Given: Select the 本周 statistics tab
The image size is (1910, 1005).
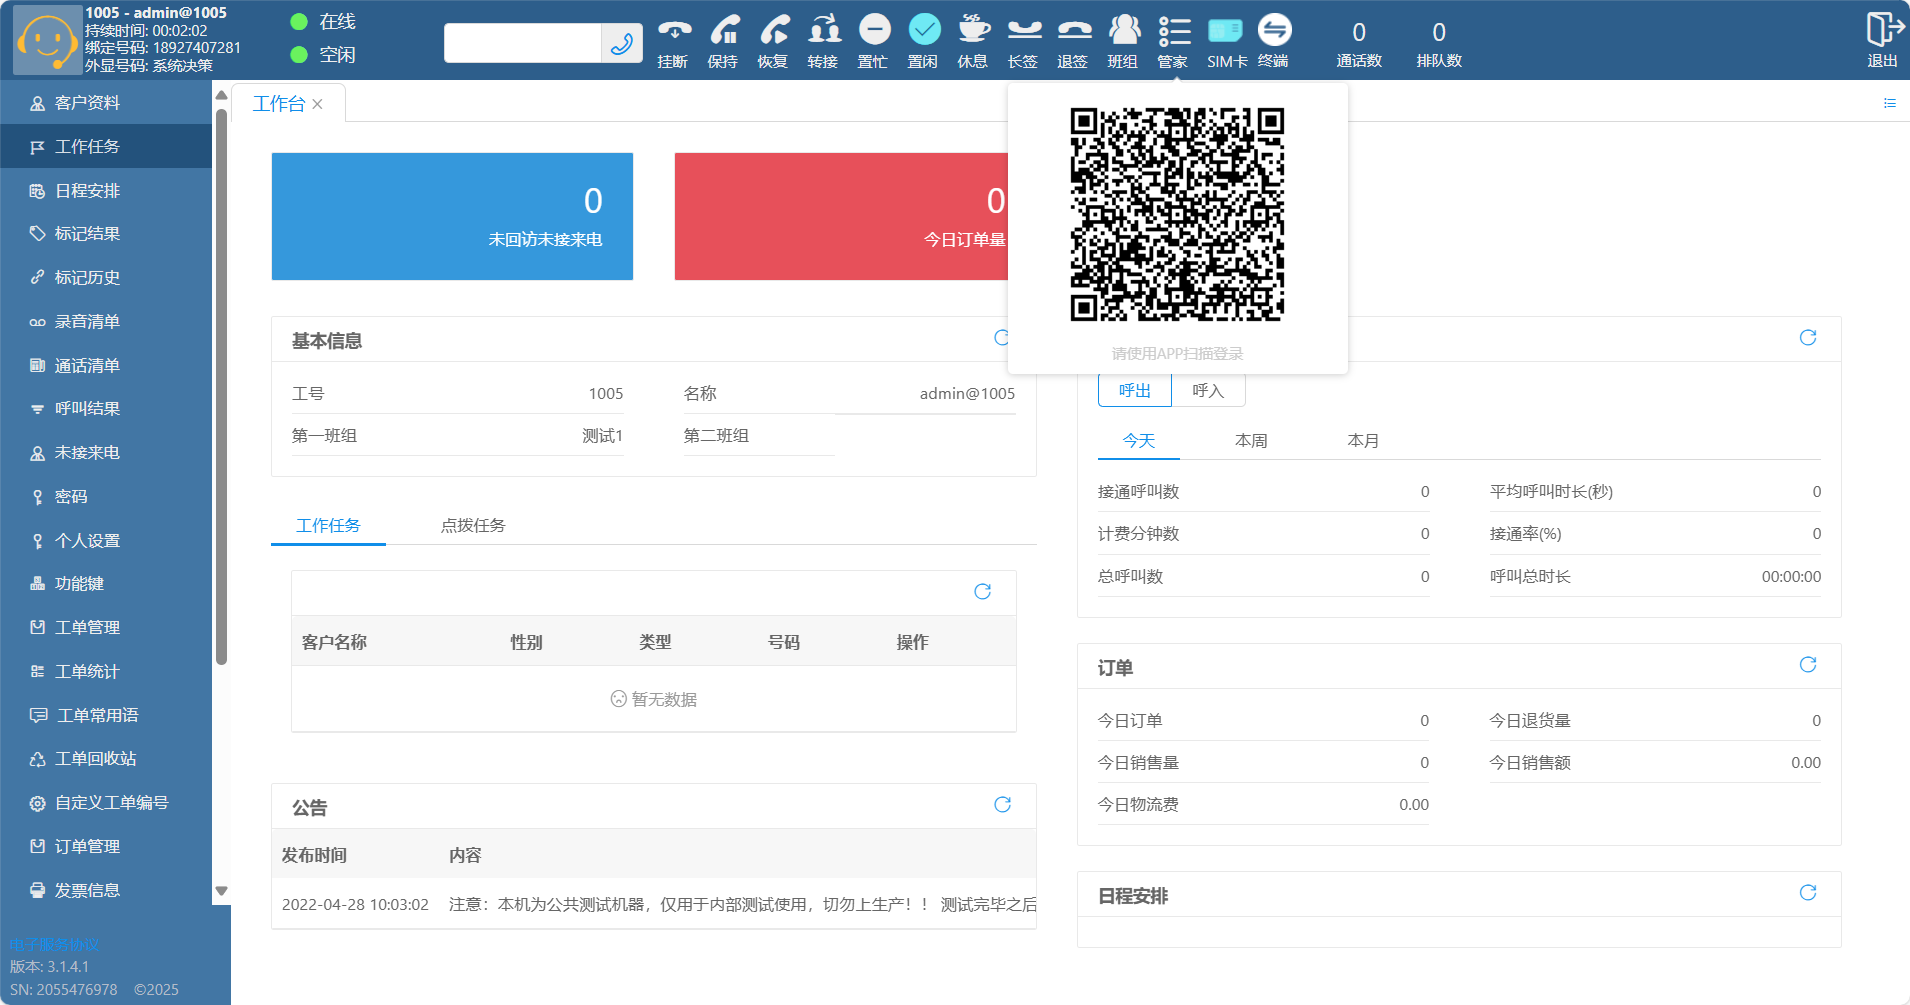Looking at the screenshot, I should coord(1250,441).
